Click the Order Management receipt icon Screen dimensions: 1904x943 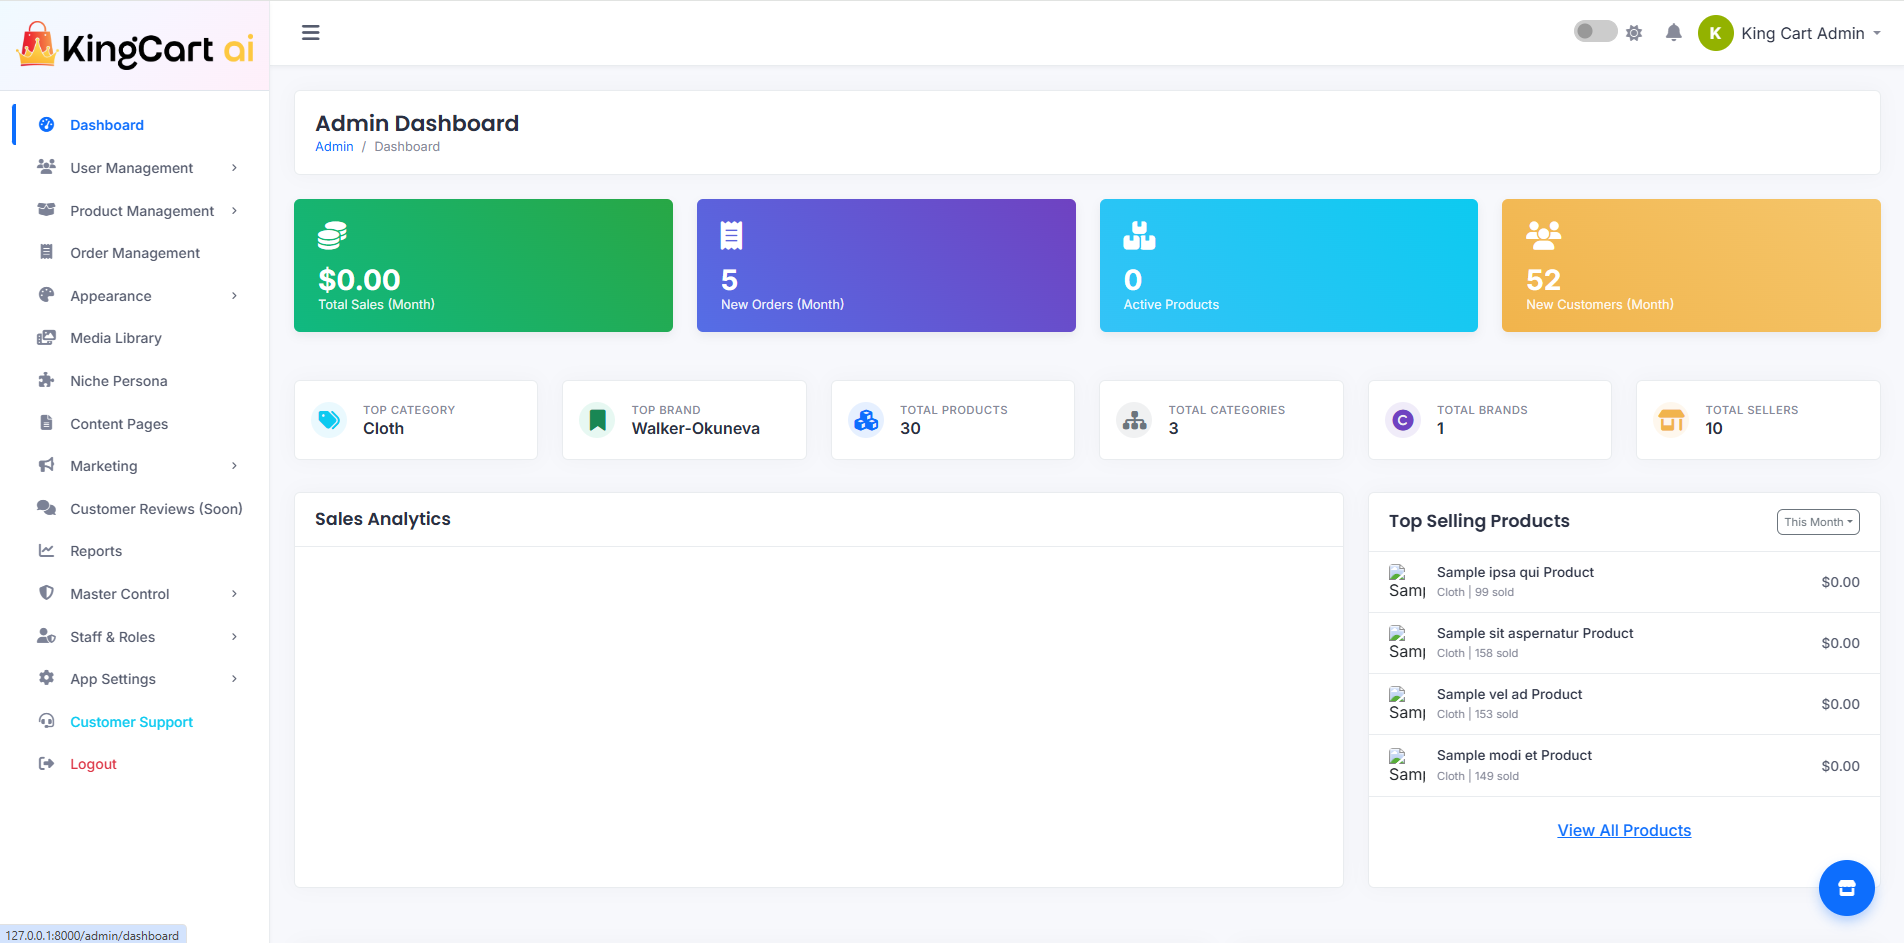point(46,253)
